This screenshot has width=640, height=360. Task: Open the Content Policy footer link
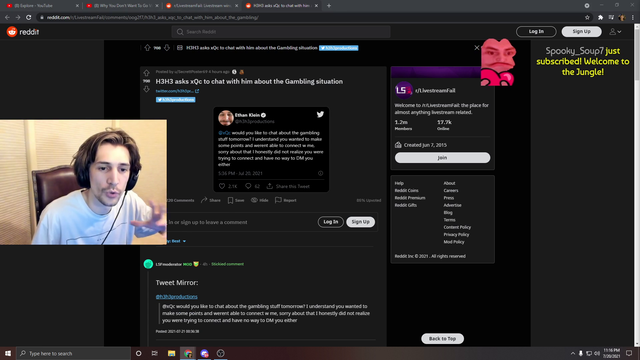457,227
